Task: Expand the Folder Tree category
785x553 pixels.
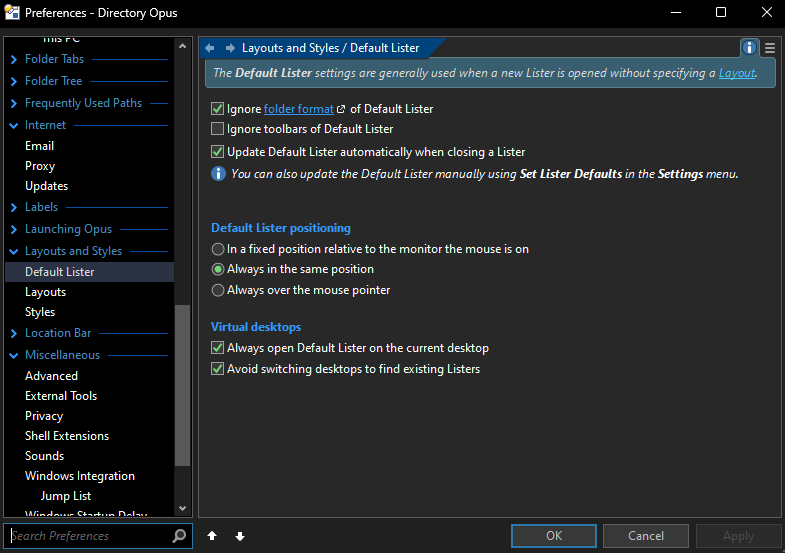Action: click(x=14, y=81)
